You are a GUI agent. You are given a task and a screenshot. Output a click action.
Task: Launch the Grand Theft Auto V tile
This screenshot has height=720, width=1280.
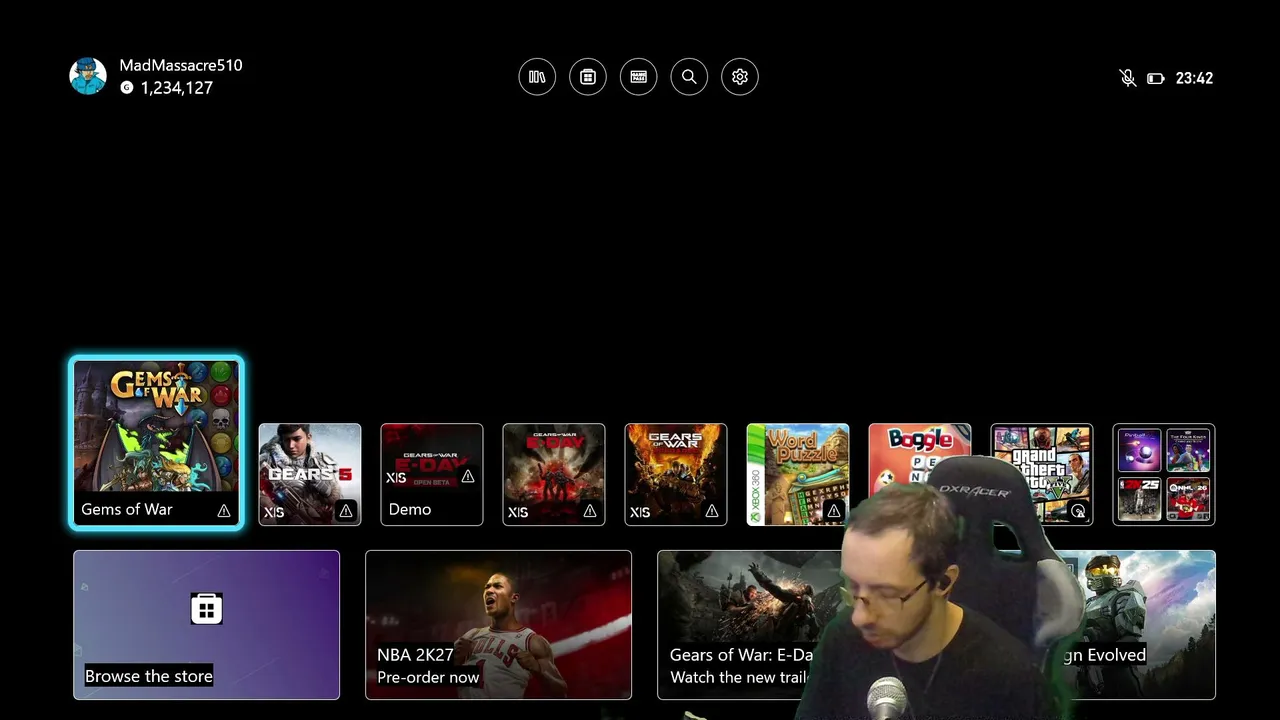coord(1042,474)
